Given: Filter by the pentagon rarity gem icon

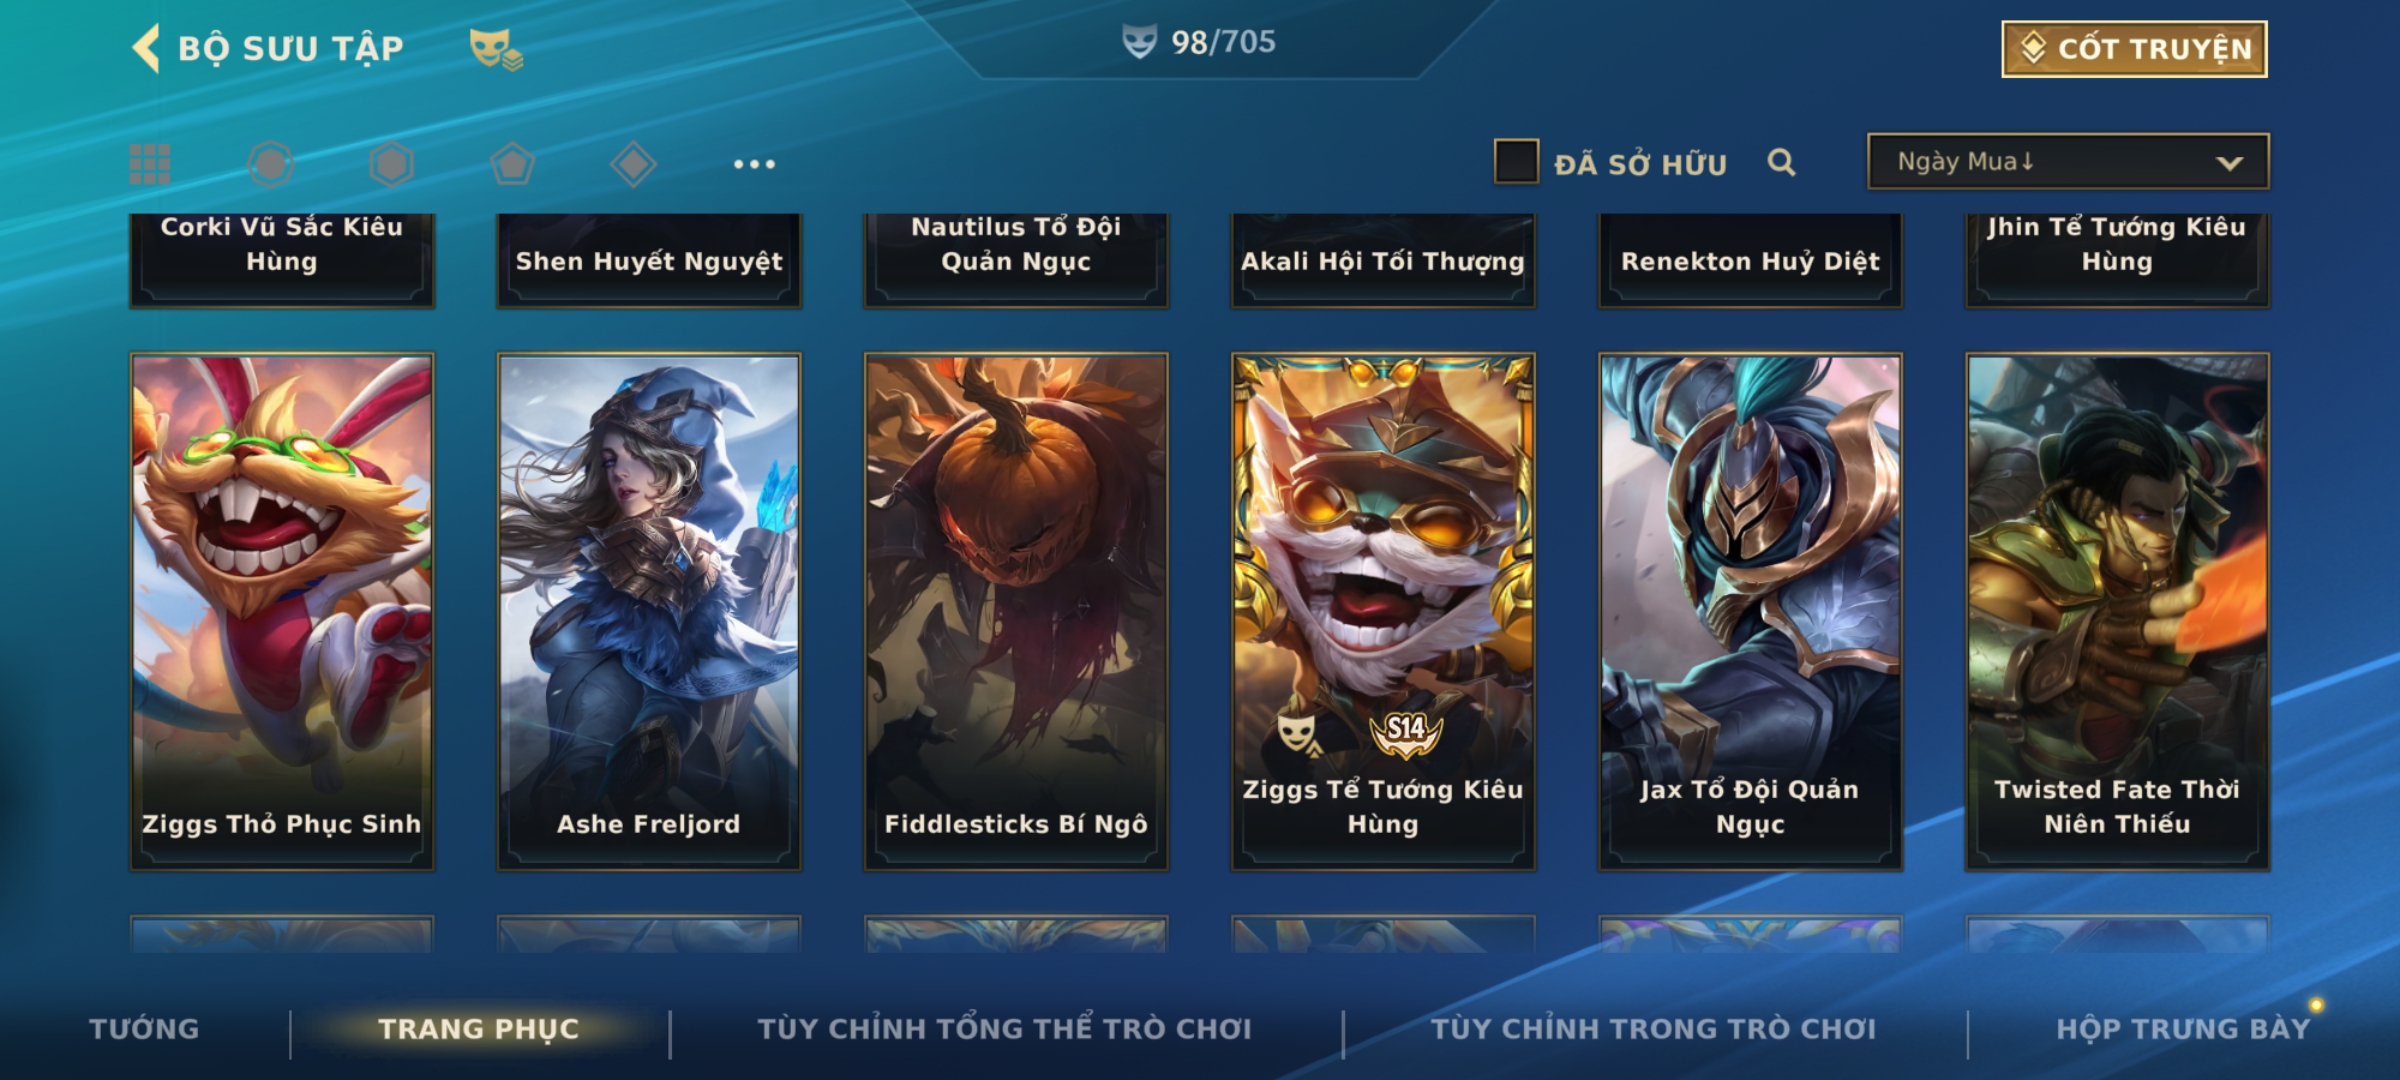Looking at the screenshot, I should pyautogui.click(x=512, y=164).
